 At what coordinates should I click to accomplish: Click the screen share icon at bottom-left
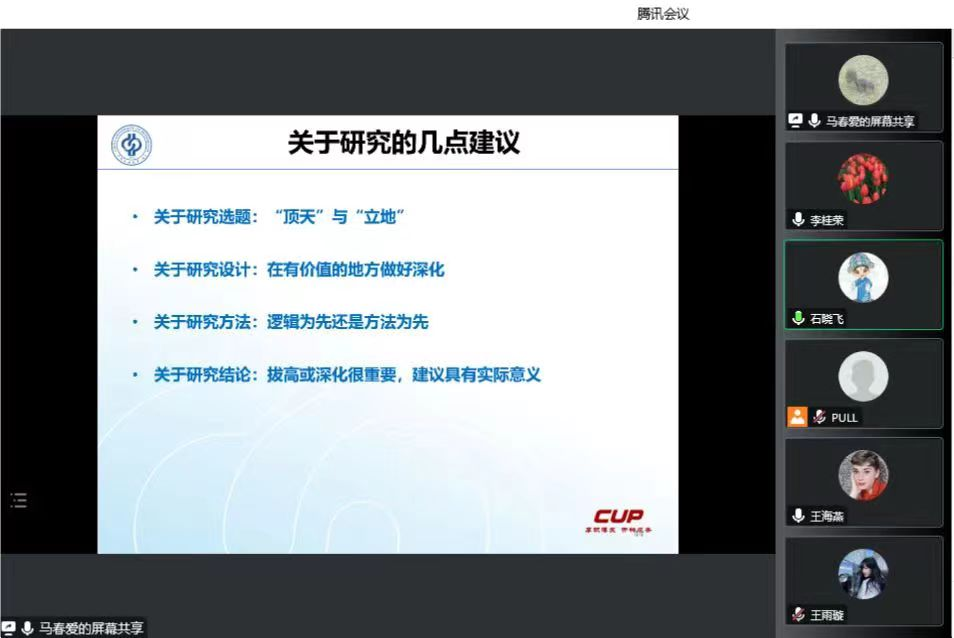pos(9,628)
